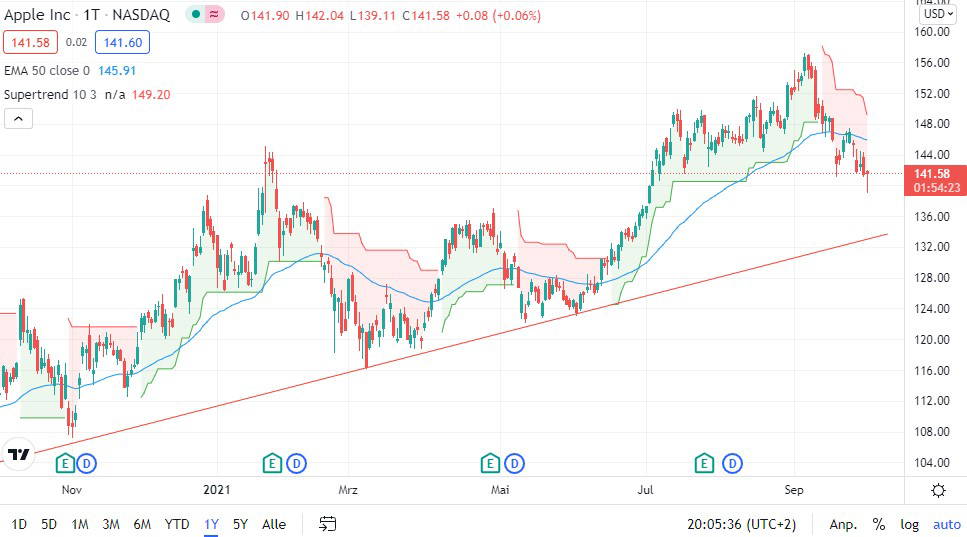Click the NASDAQ exchange label
The height and width of the screenshot is (537, 967).
point(141,15)
